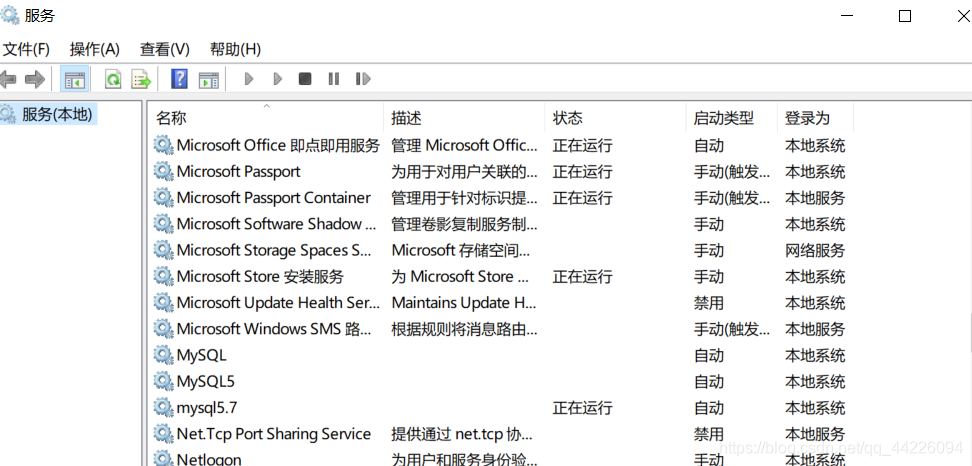The width and height of the screenshot is (972, 466).
Task: Click the Forward arrow in toolbar
Action: pos(35,79)
